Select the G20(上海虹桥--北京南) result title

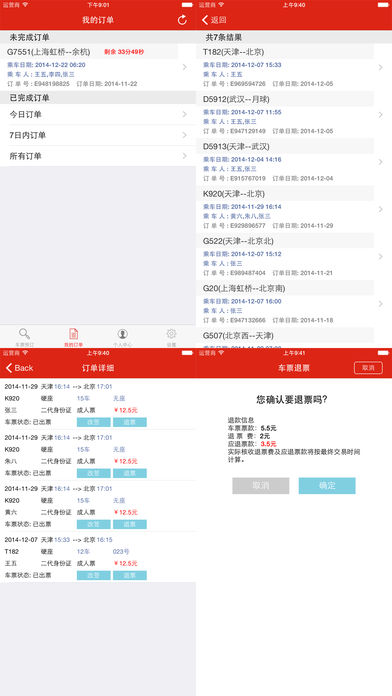click(x=244, y=289)
